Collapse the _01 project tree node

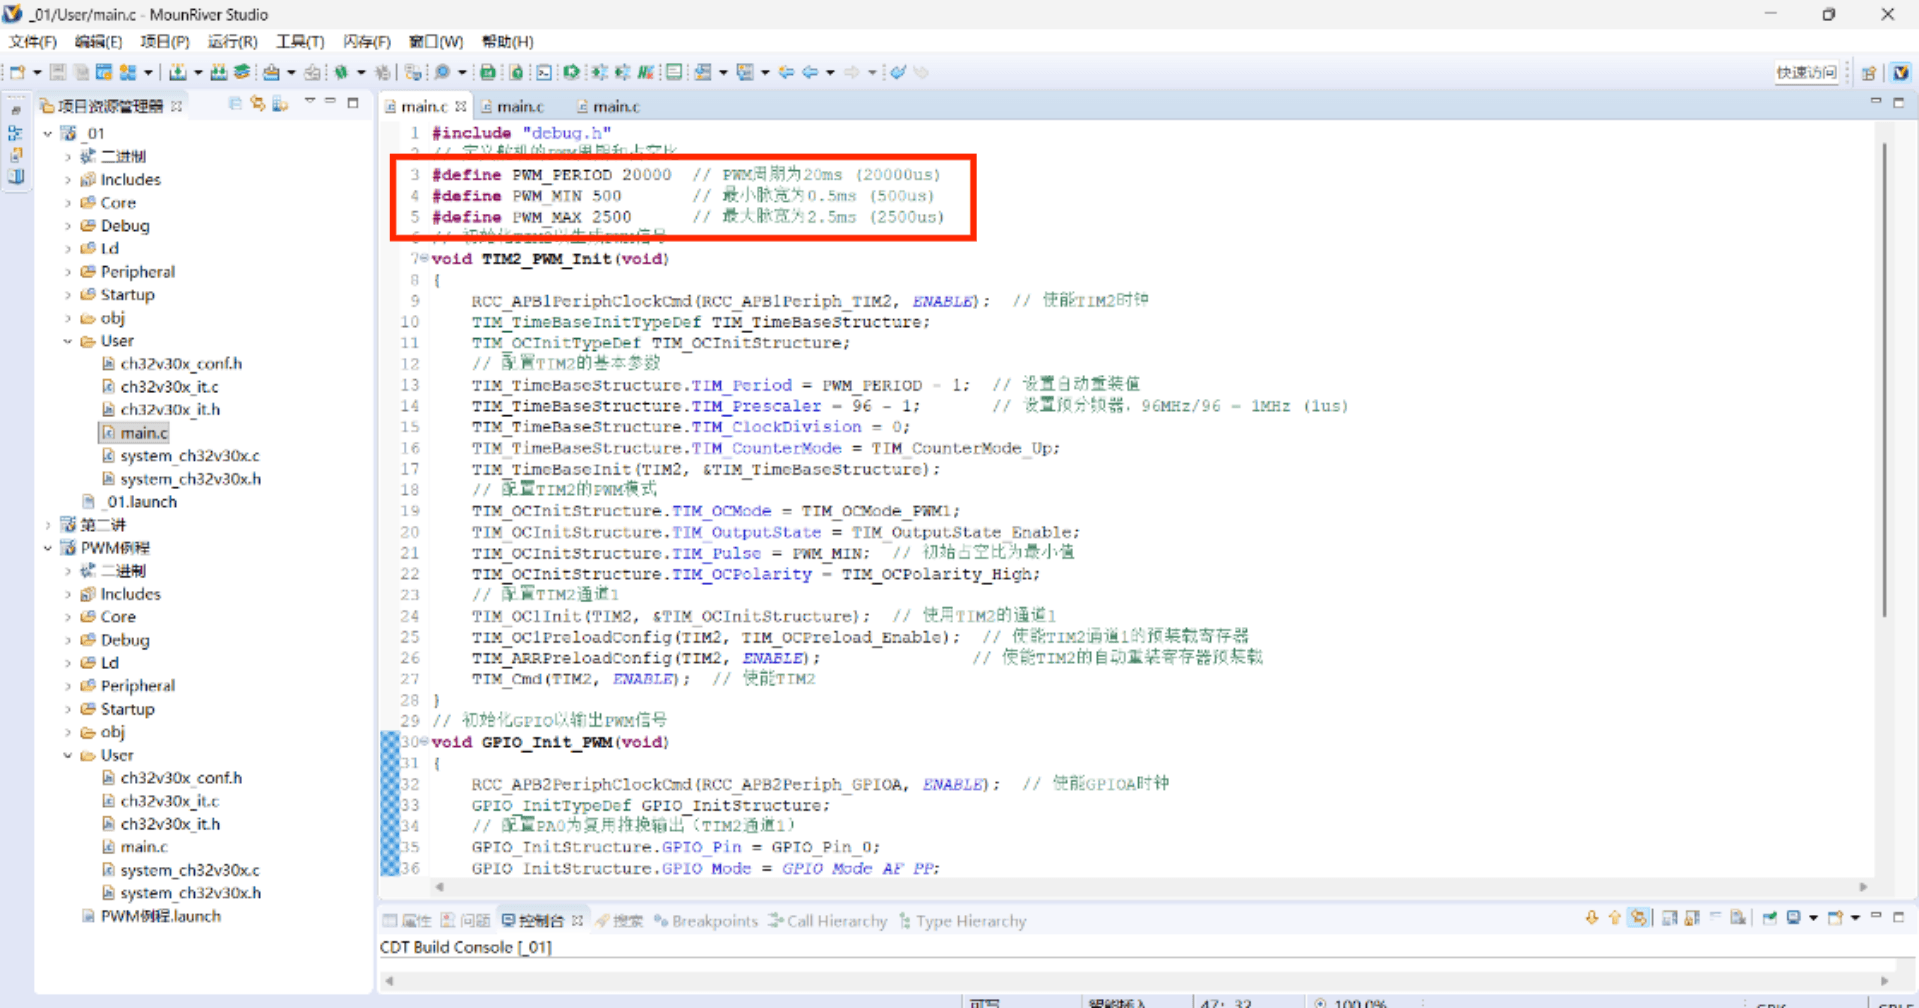point(47,133)
